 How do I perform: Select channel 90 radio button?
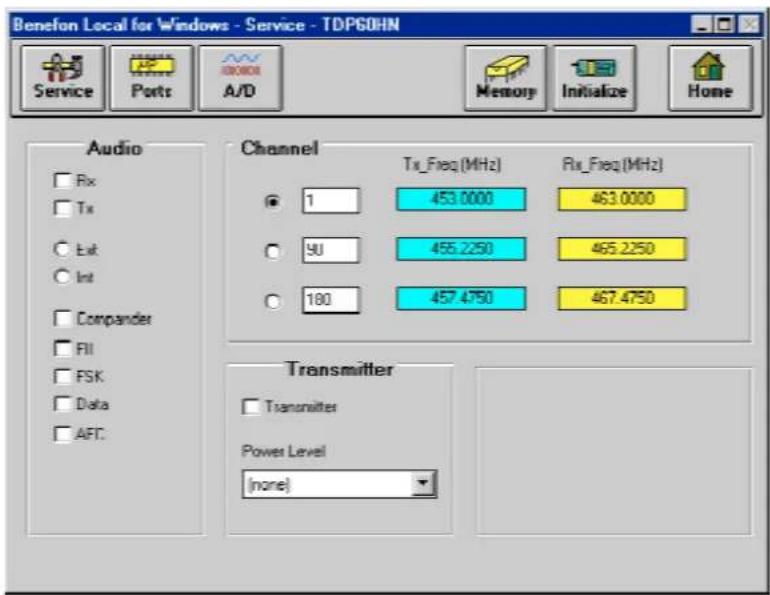[273, 251]
